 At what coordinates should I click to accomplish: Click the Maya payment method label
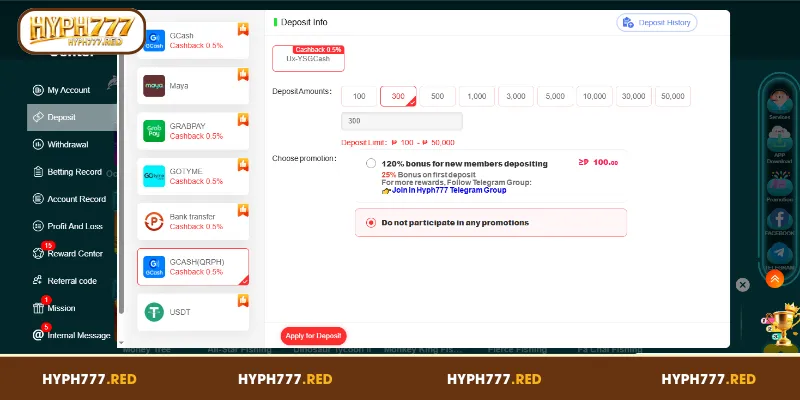[179, 86]
